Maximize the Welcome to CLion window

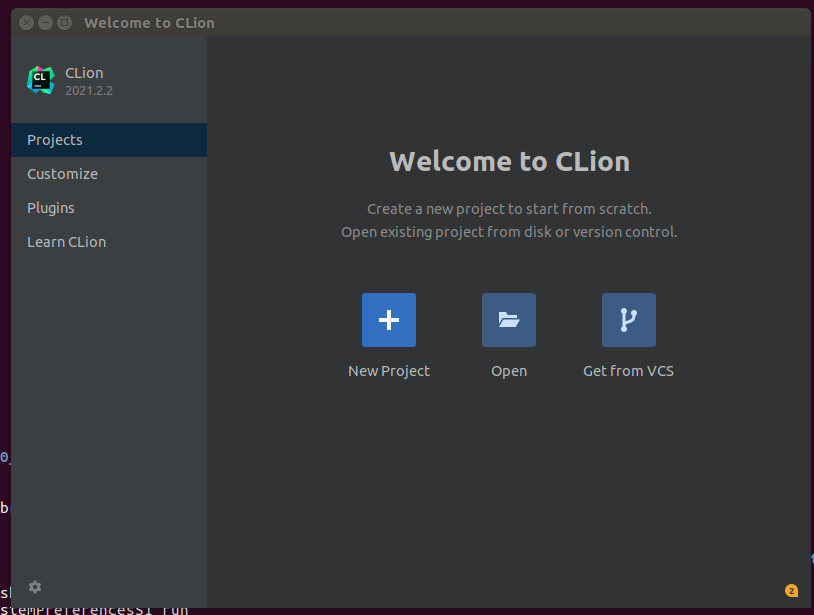click(64, 22)
